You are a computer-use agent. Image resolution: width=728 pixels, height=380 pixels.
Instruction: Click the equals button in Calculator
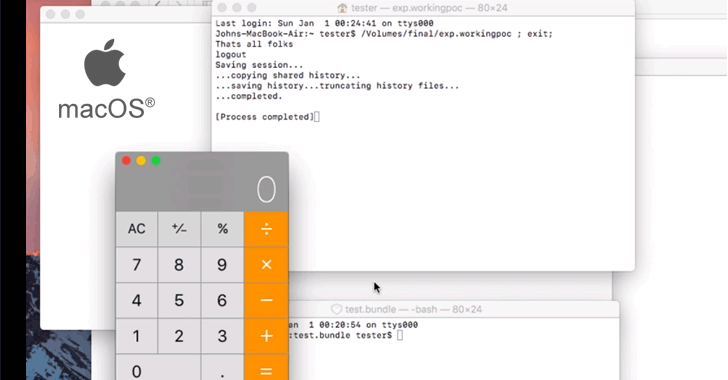point(266,368)
